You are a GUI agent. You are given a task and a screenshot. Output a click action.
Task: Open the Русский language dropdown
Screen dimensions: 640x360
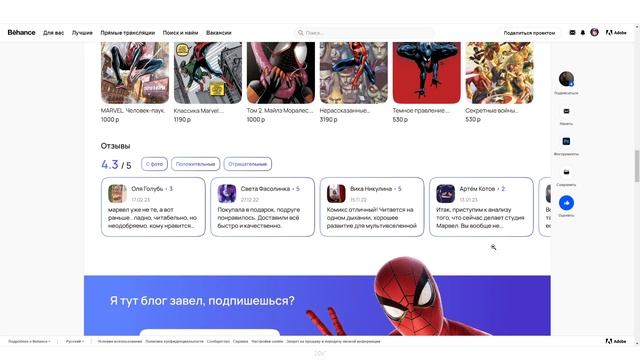point(75,341)
